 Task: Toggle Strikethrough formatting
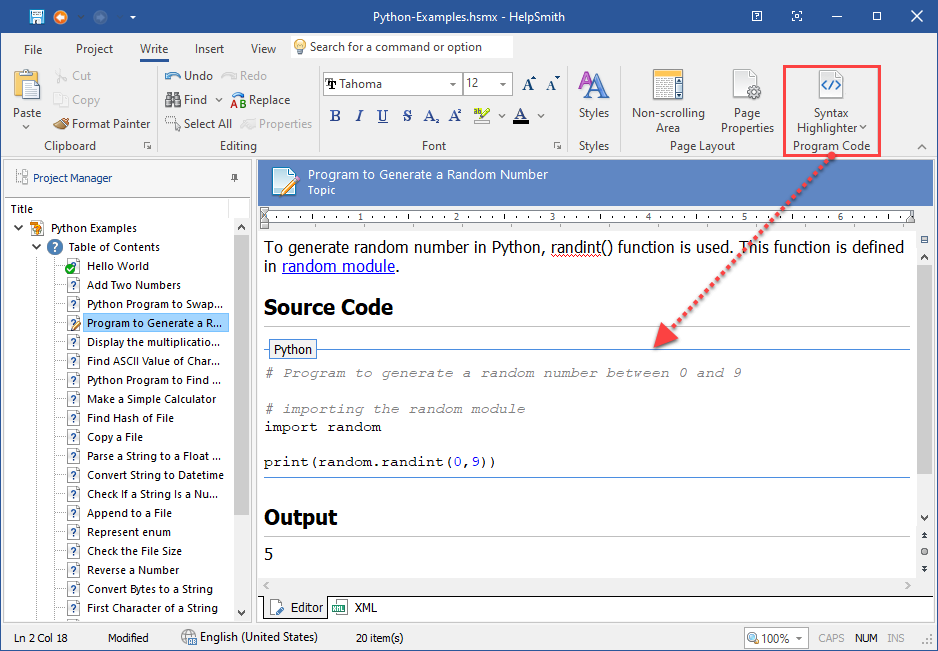407,115
